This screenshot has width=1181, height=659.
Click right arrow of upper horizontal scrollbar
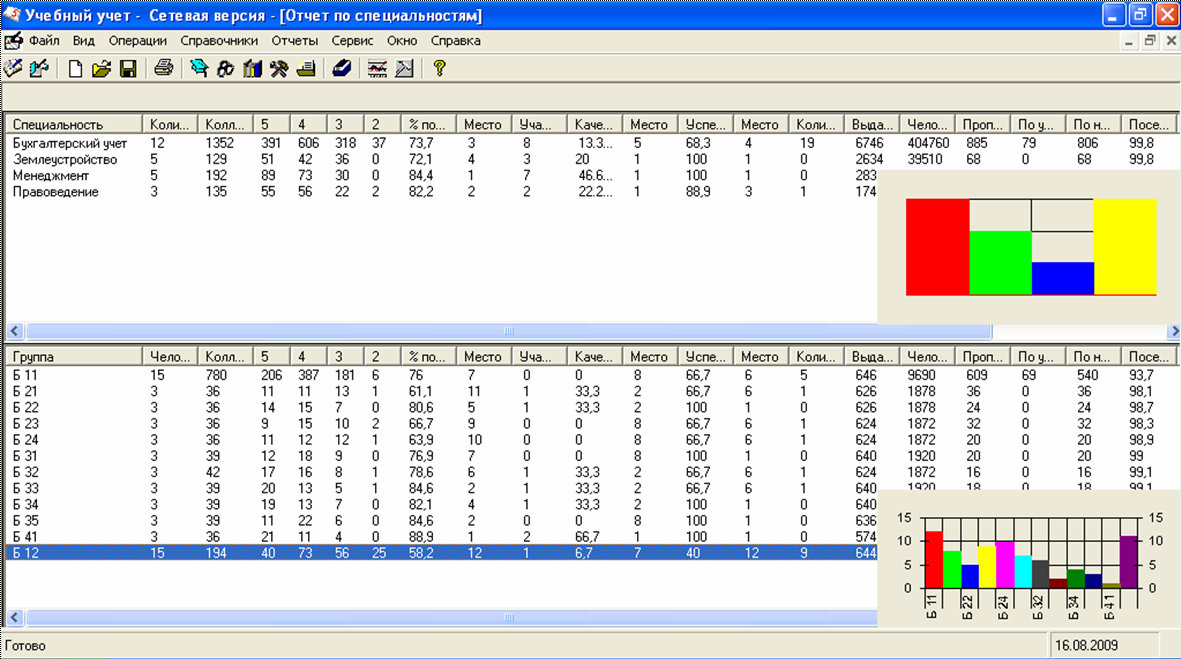[x=1173, y=331]
